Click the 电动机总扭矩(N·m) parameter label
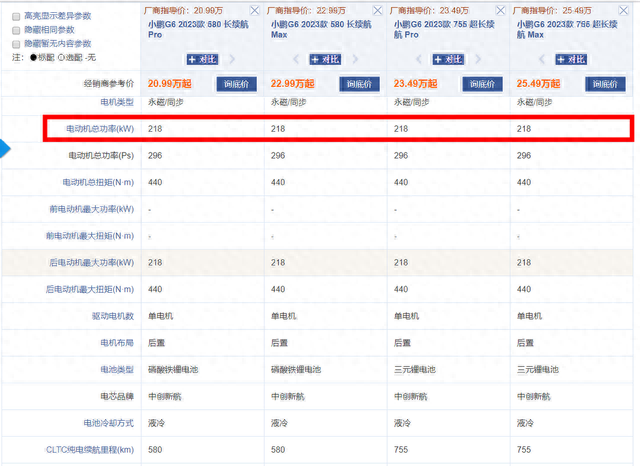640x466 pixels. pos(98,182)
